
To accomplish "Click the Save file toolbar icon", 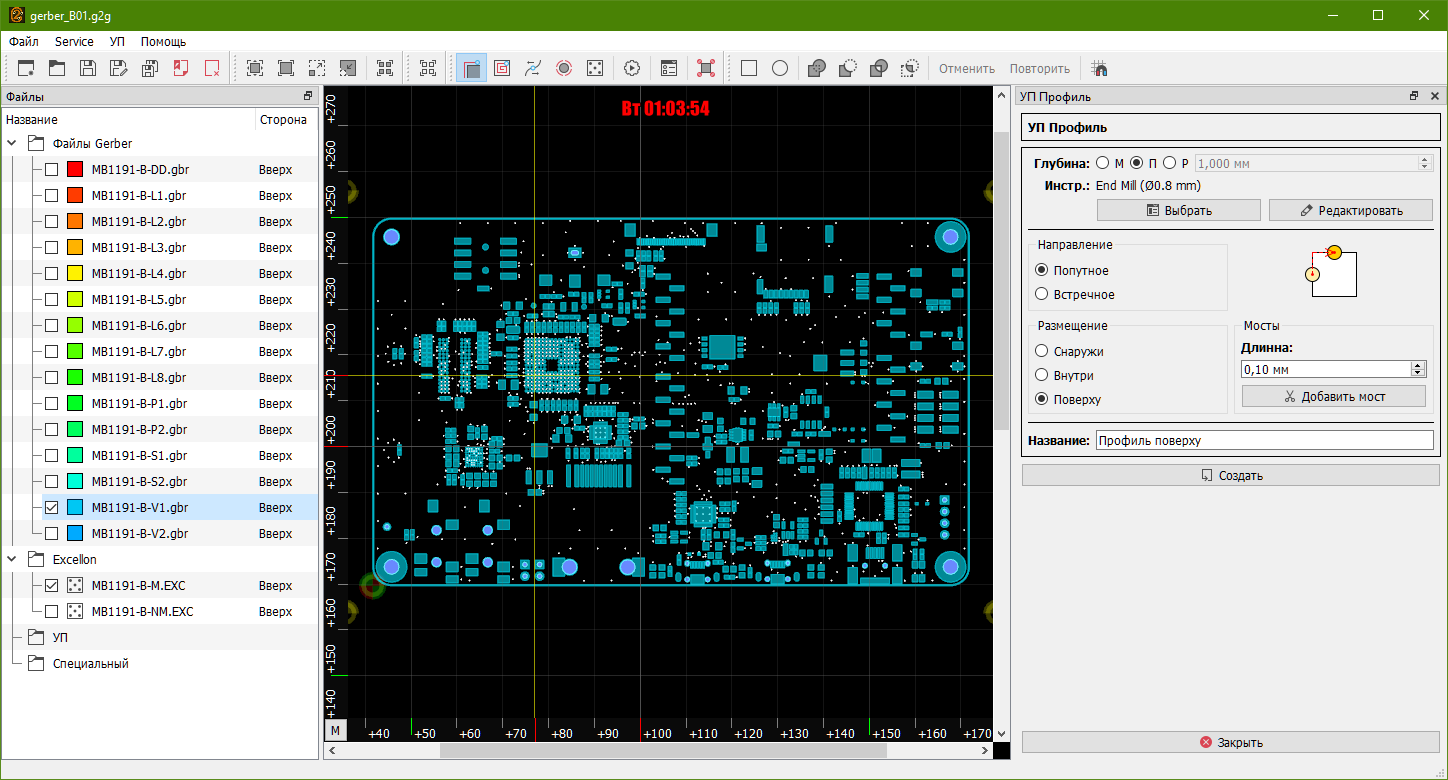I will [88, 69].
